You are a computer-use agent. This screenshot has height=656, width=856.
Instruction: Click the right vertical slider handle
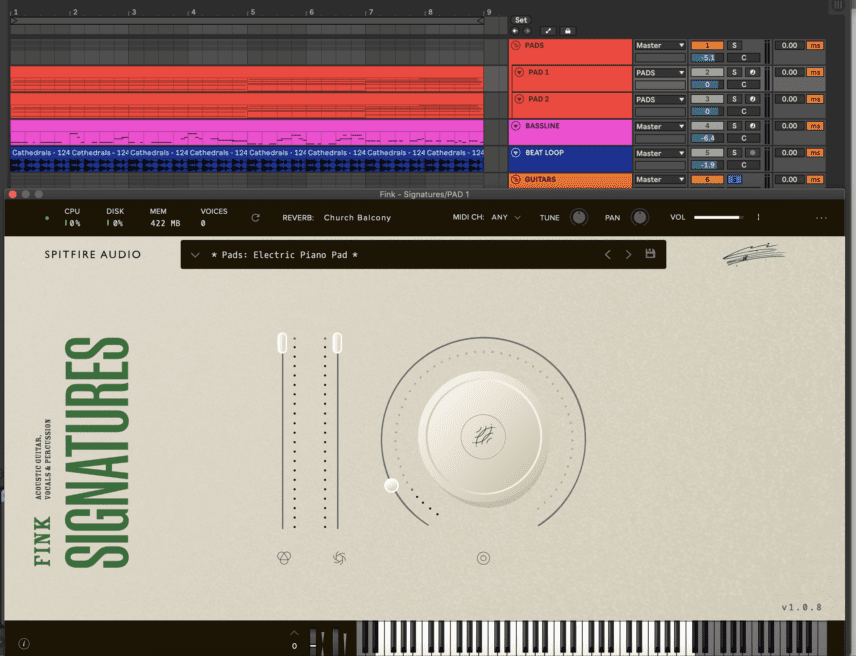(337, 343)
